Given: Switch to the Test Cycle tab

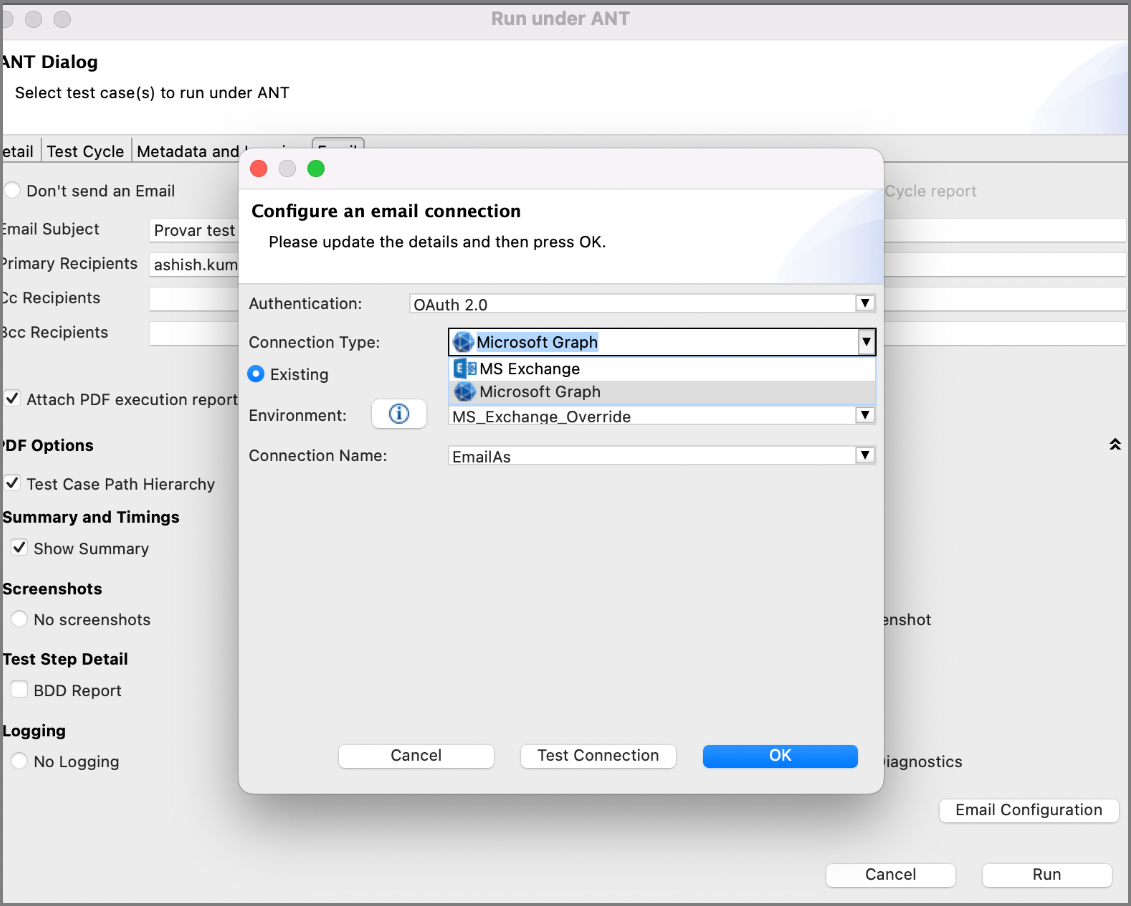Looking at the screenshot, I should coord(85,151).
